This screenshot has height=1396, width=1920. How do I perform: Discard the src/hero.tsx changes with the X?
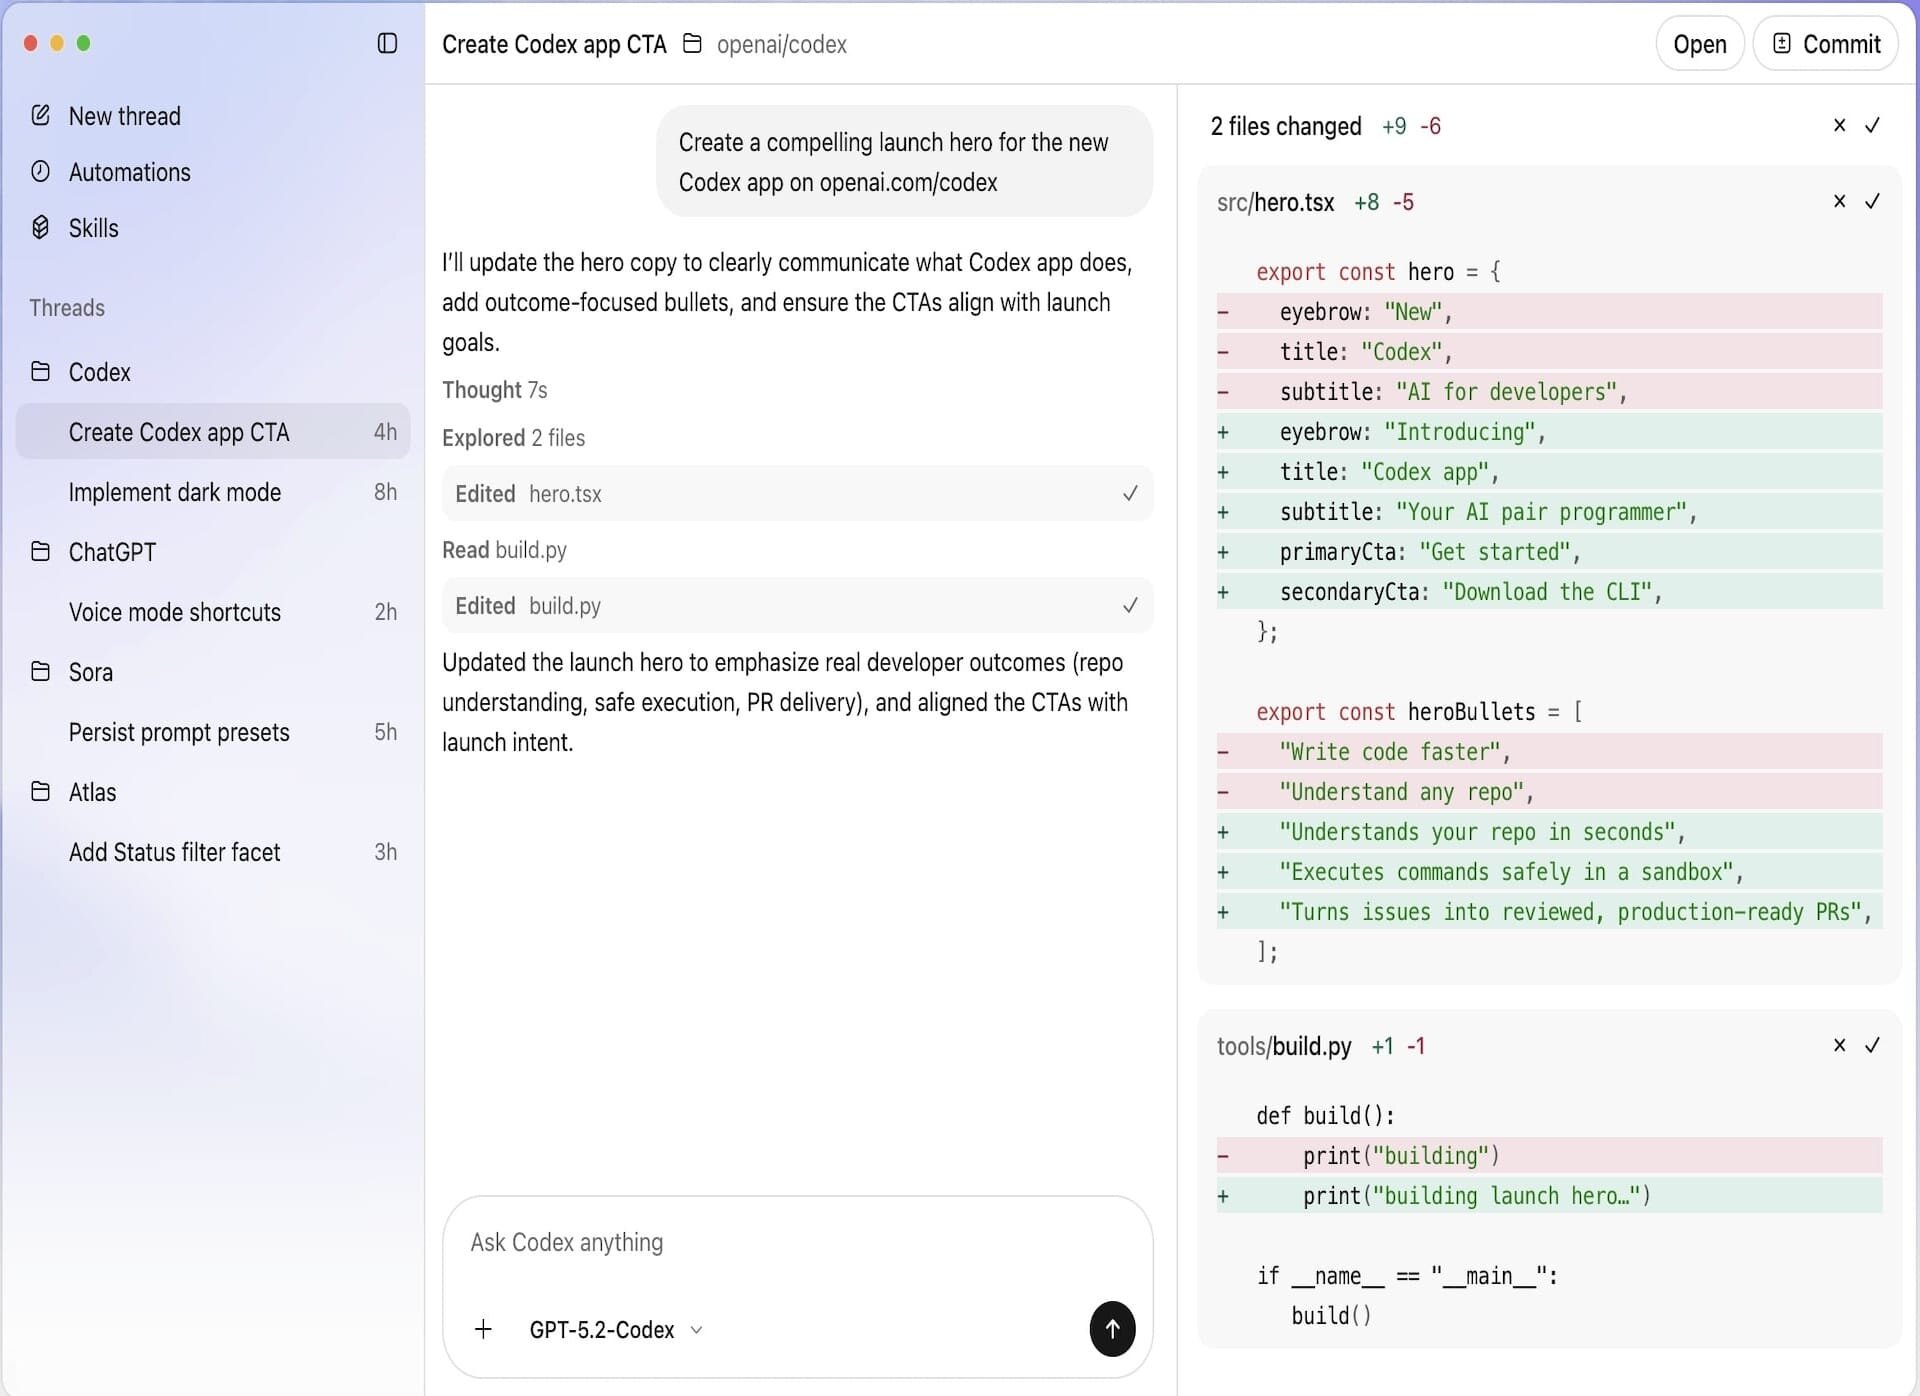[x=1839, y=201]
